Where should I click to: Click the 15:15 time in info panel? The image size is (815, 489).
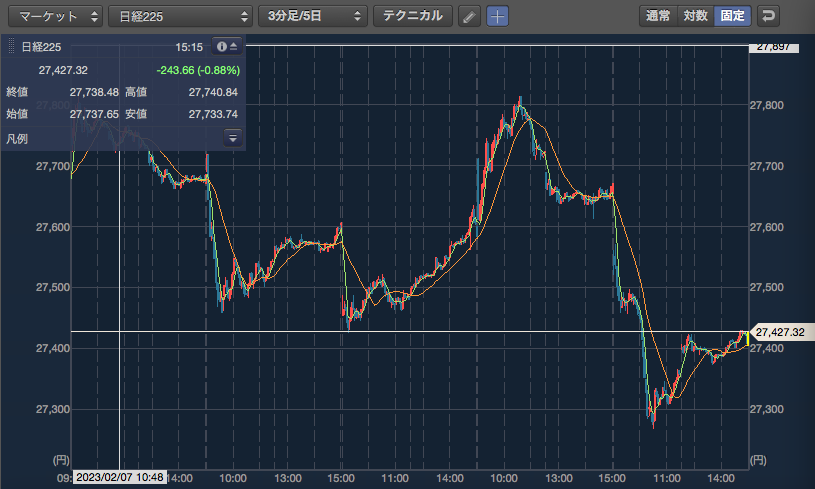(x=189, y=47)
